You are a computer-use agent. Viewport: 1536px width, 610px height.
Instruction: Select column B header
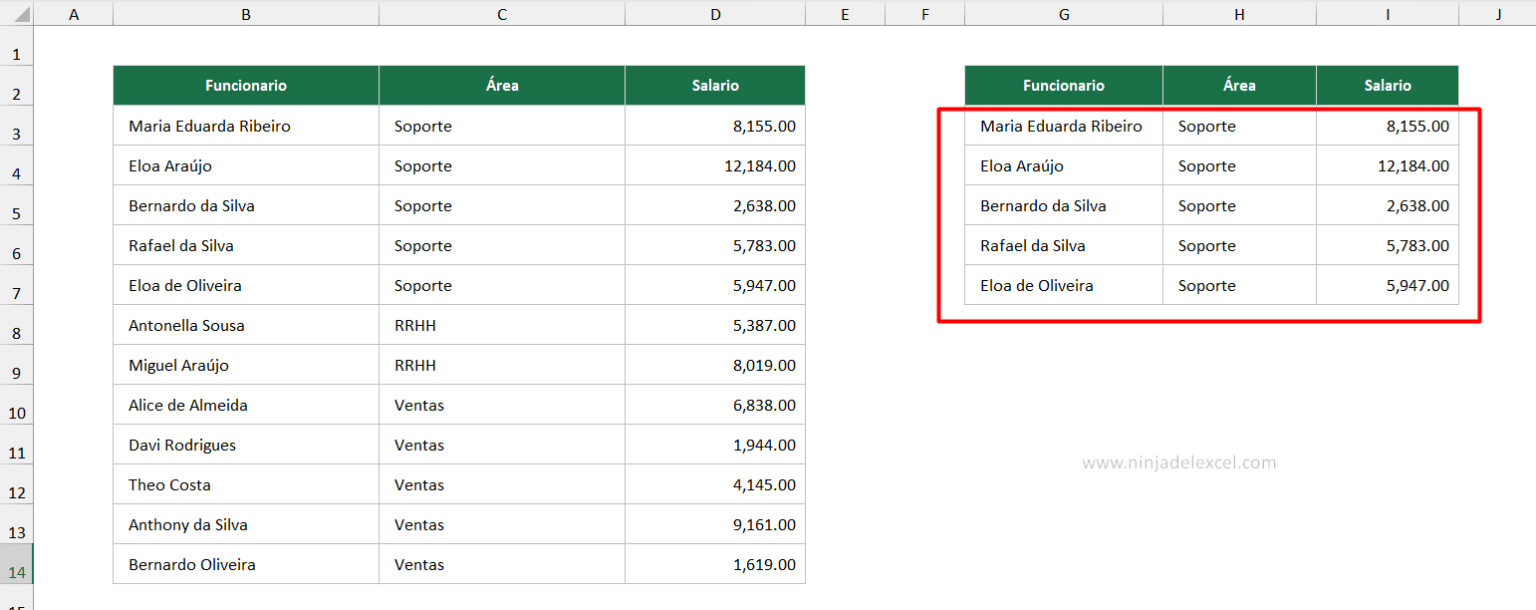pos(245,14)
